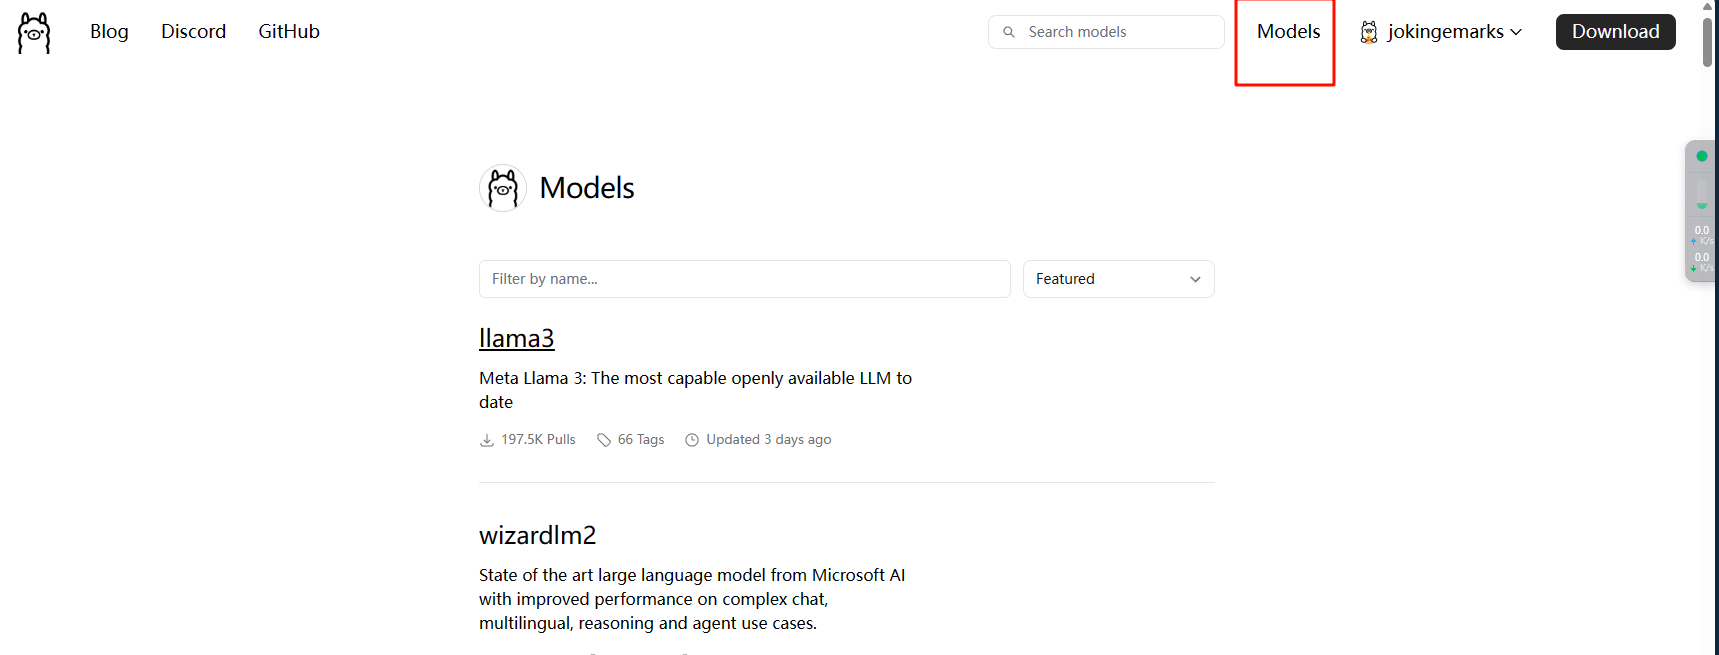Click the llama avatar beside Models heading
Screen dimensions: 1719x655
pos(503,188)
